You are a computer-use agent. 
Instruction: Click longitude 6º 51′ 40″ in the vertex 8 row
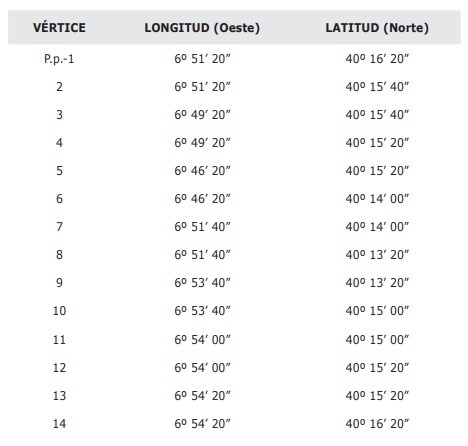tap(202, 255)
